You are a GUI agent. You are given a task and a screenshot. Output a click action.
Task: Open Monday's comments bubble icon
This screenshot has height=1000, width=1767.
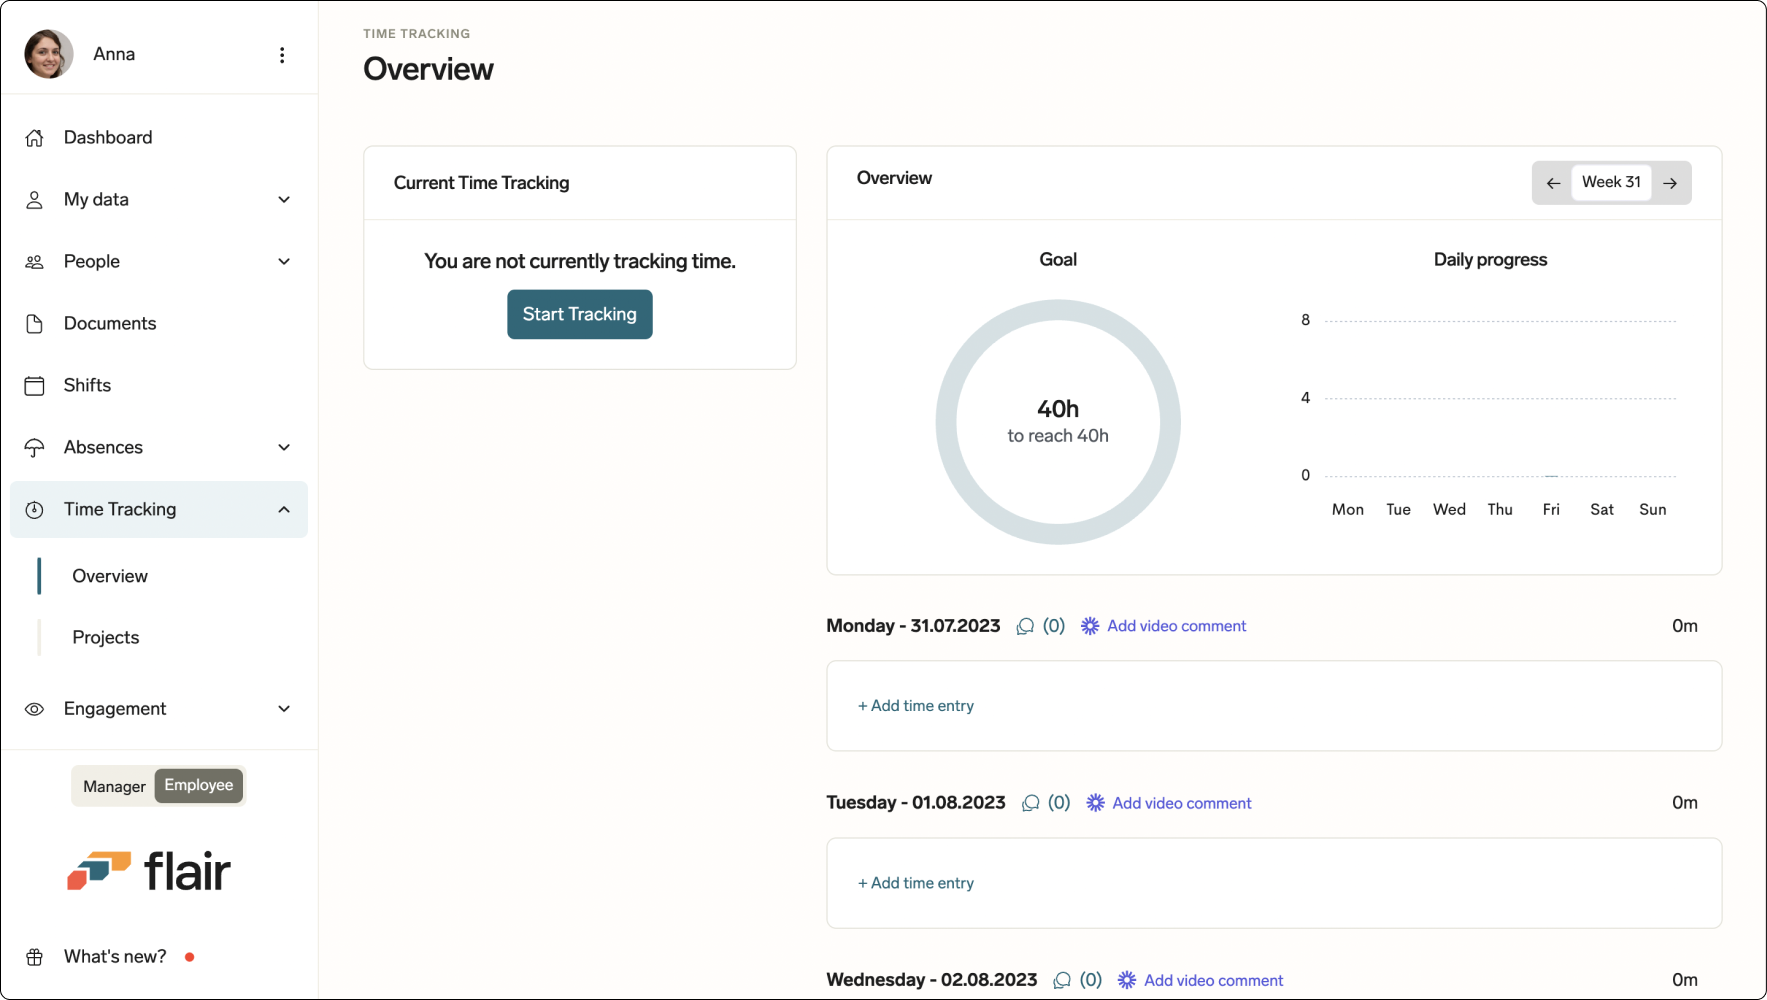click(1025, 626)
